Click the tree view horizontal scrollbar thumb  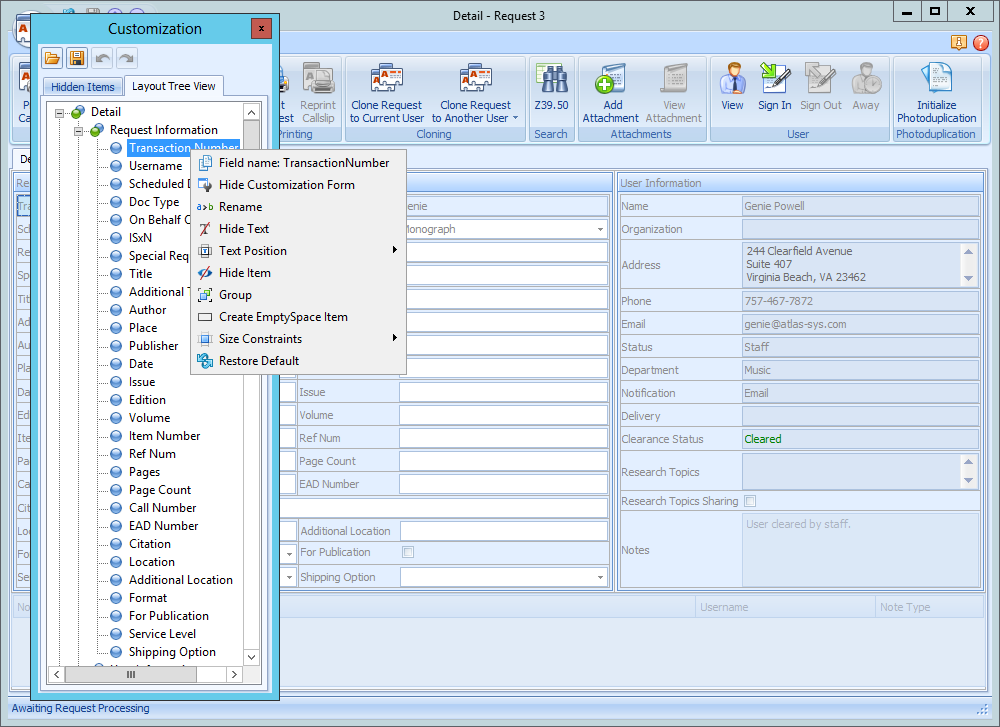point(130,675)
